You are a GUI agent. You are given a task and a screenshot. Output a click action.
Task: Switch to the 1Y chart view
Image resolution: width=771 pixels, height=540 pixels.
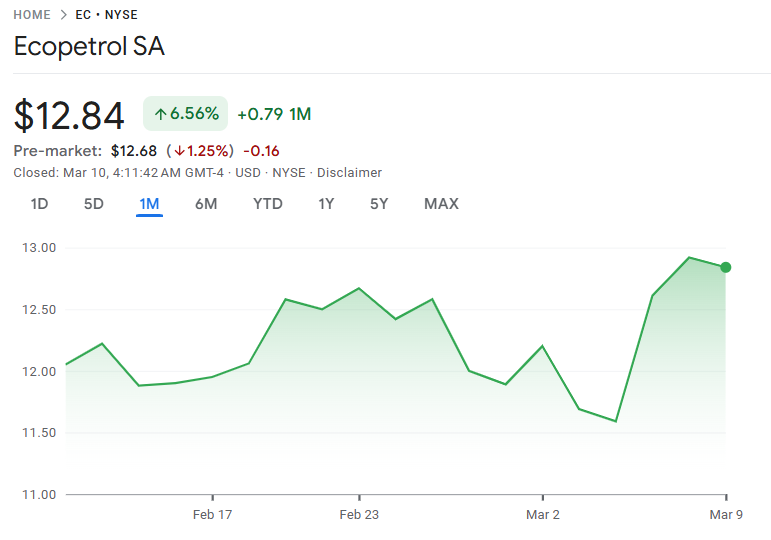coord(326,204)
